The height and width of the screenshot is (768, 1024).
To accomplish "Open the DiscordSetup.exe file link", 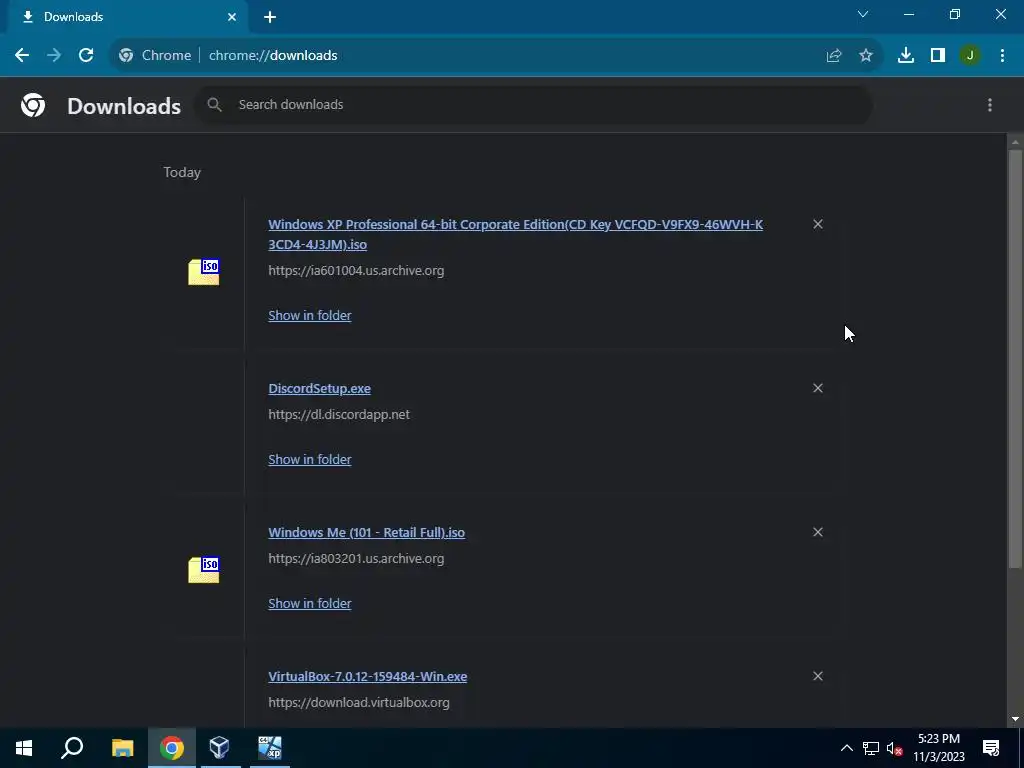I will 319,389.
